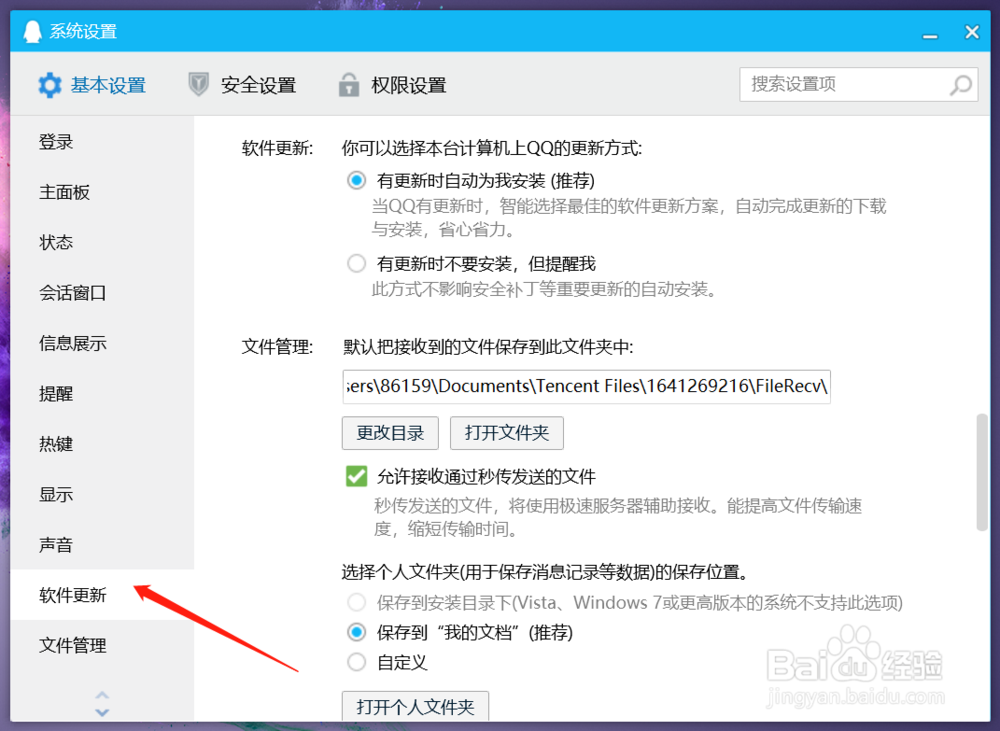The image size is (1000, 731).
Task: Click the lock icon for permission settings
Action: point(348,84)
